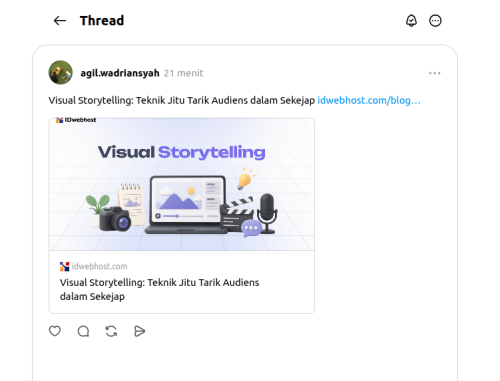500x381 pixels.
Task: Reply using the comment bubble icon
Action: [83, 331]
